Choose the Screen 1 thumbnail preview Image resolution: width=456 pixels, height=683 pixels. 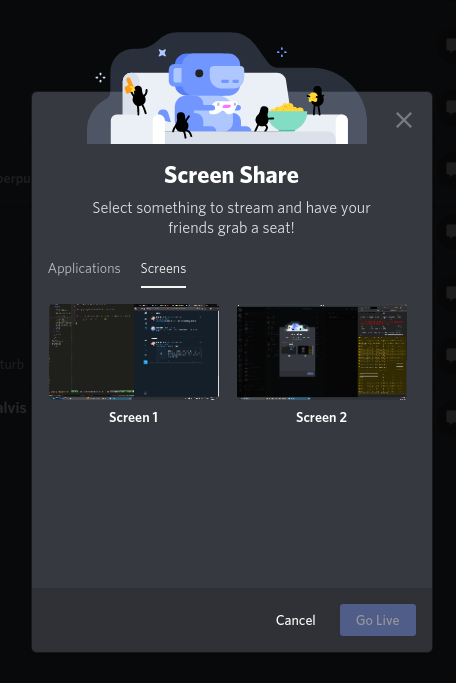click(134, 352)
